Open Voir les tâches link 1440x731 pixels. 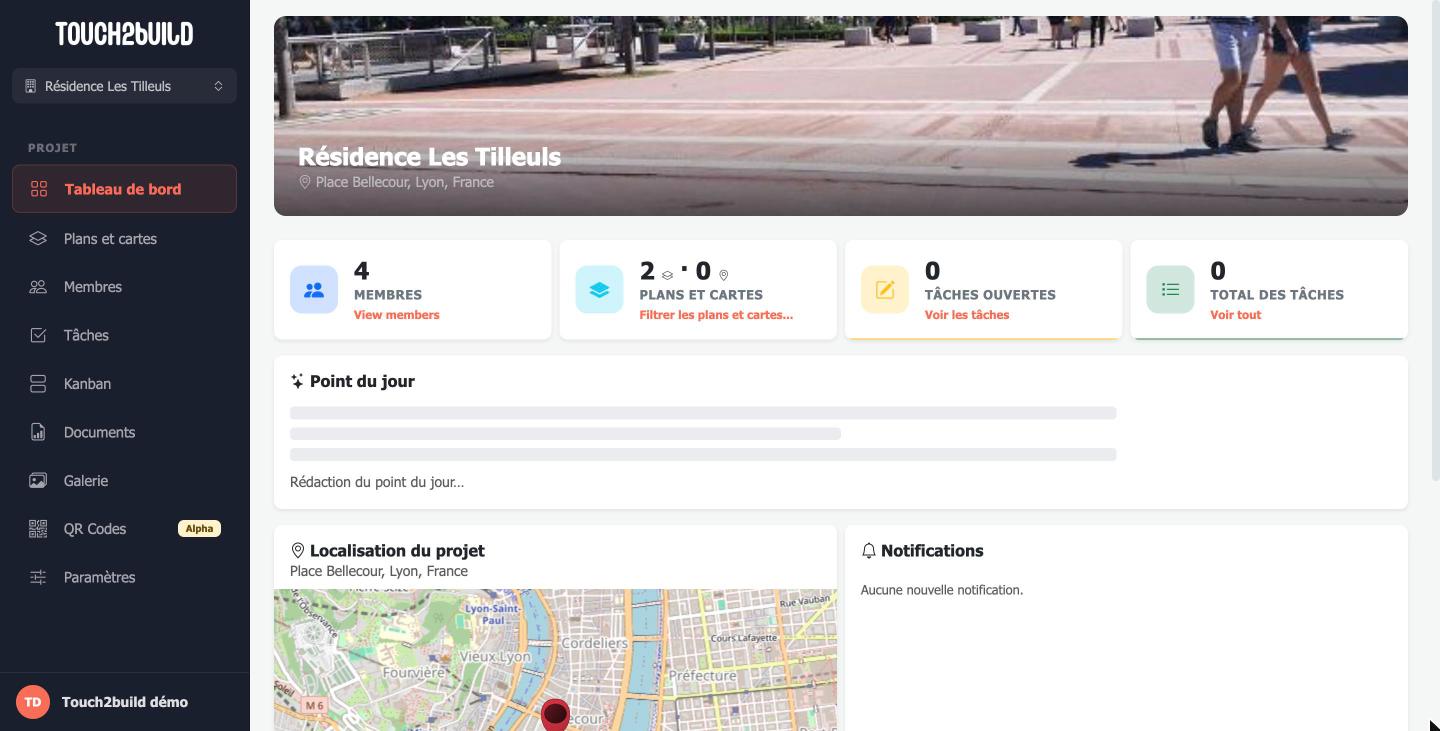click(967, 315)
